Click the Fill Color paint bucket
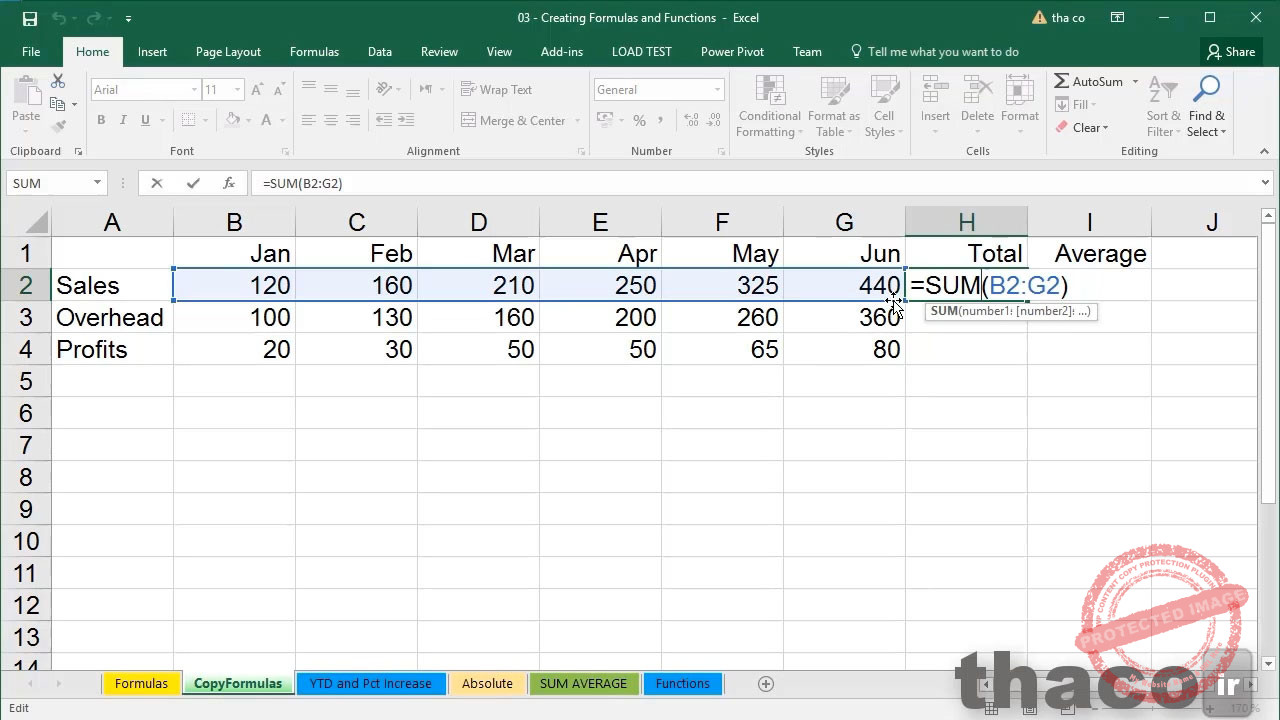The image size is (1280, 720). point(232,120)
